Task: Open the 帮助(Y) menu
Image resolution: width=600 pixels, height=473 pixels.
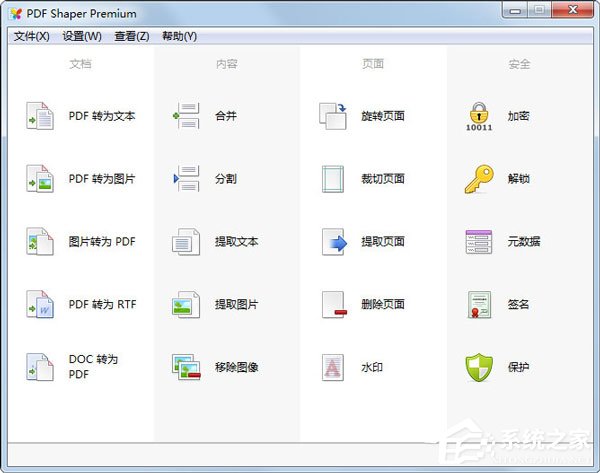Action: (x=179, y=36)
